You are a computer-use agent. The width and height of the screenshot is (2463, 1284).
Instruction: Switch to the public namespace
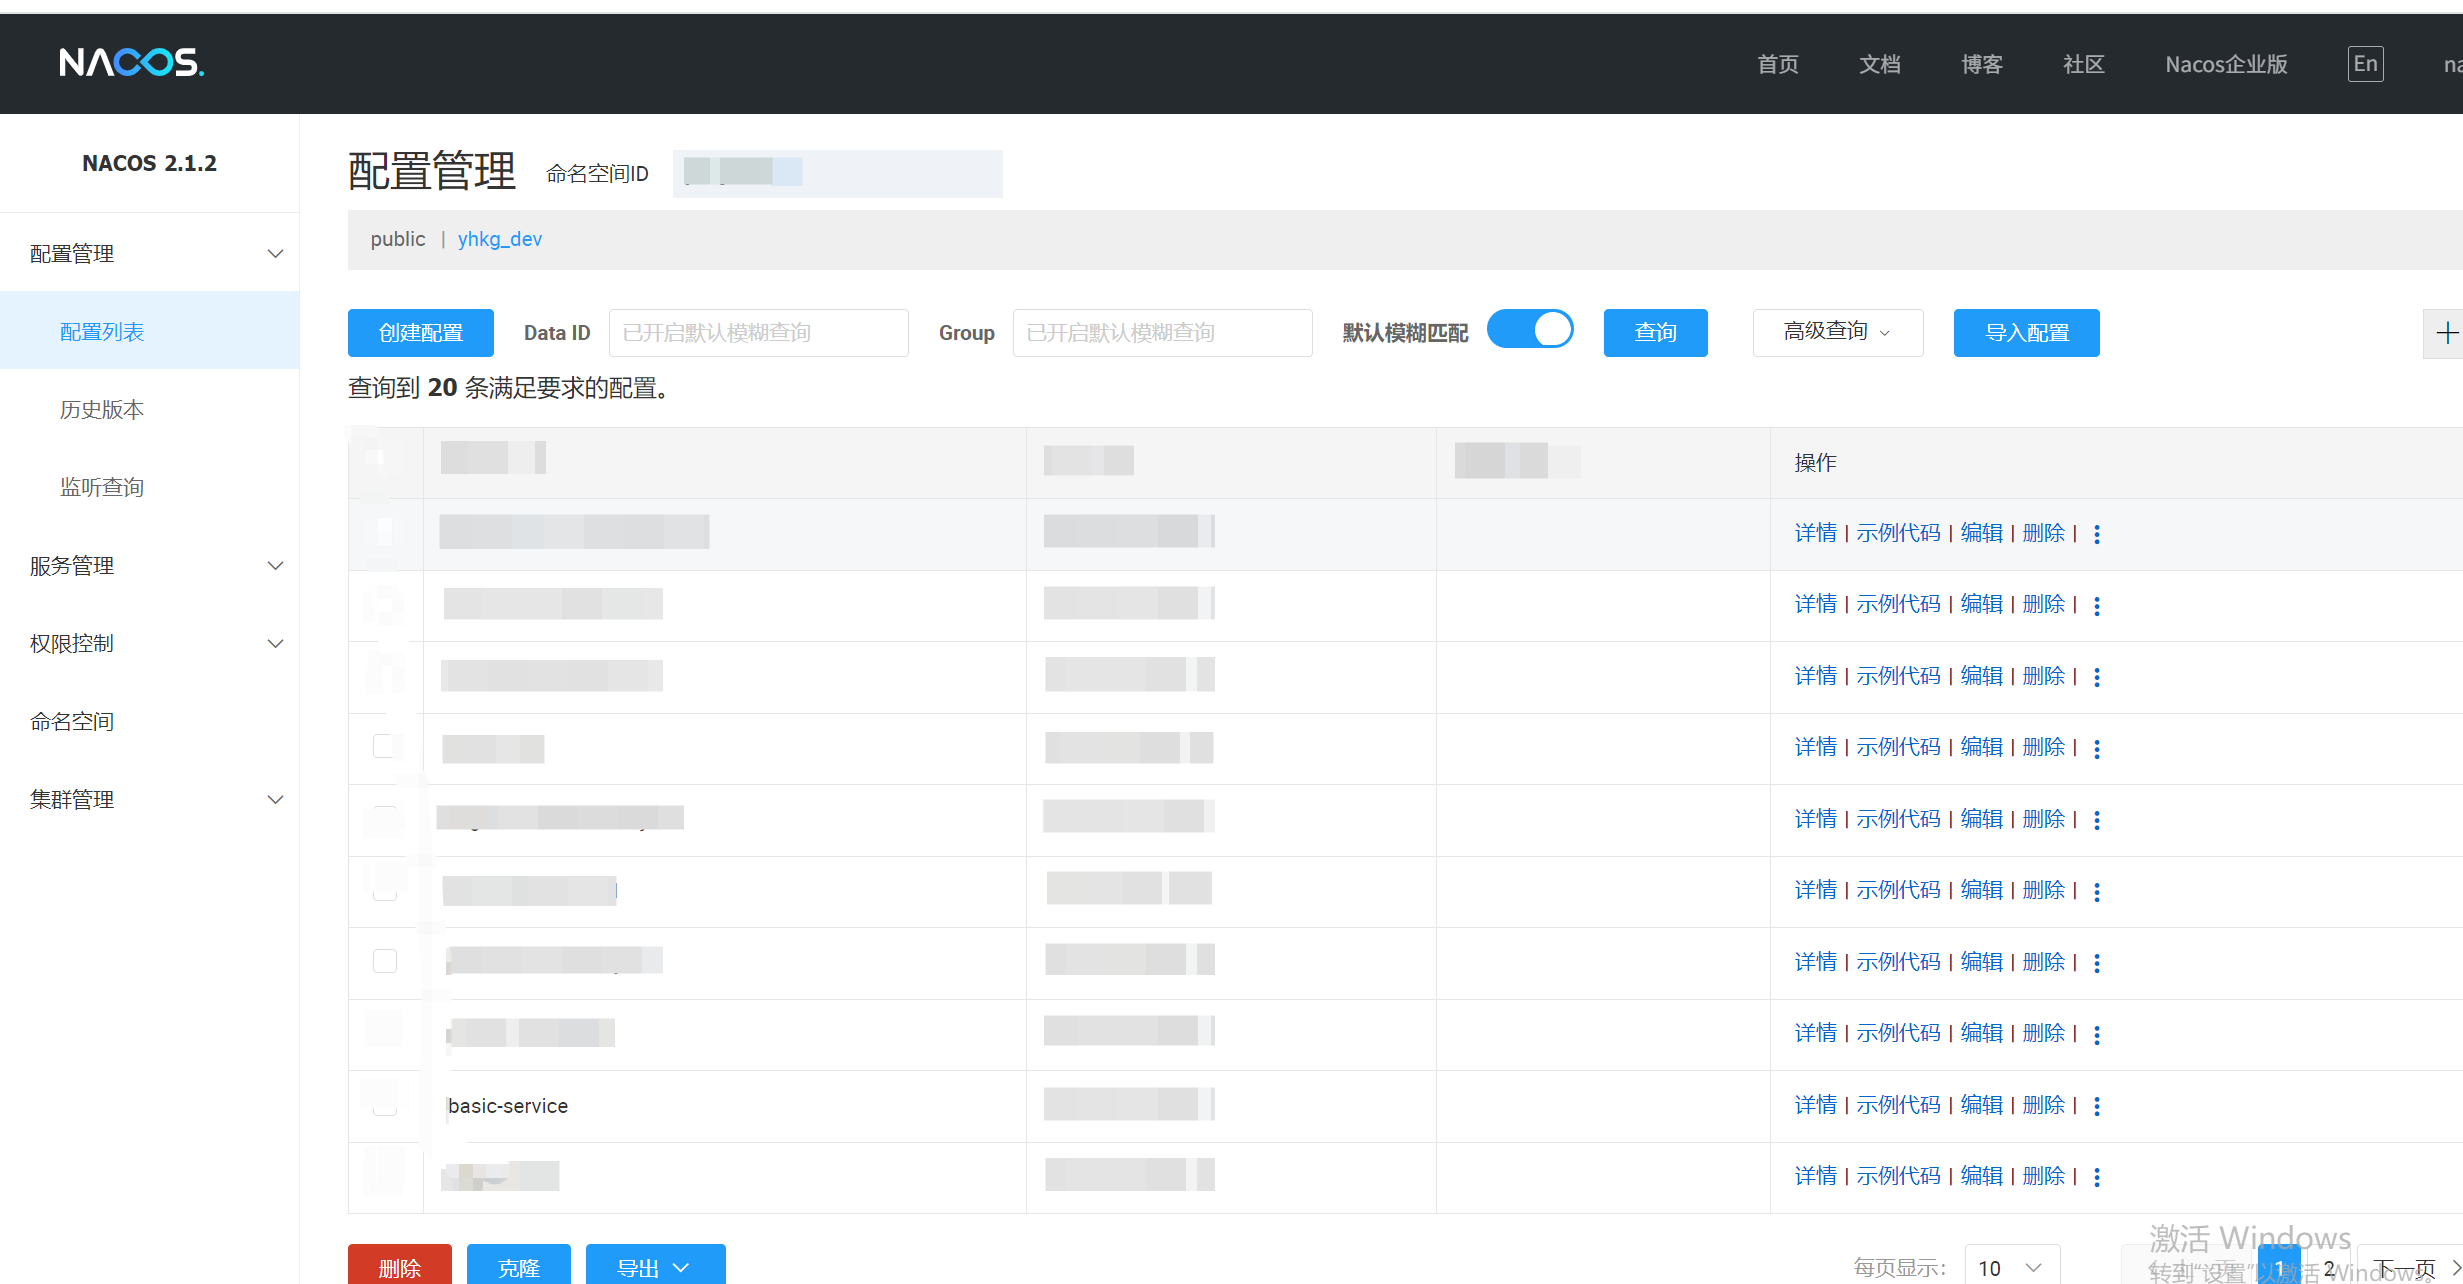[398, 239]
